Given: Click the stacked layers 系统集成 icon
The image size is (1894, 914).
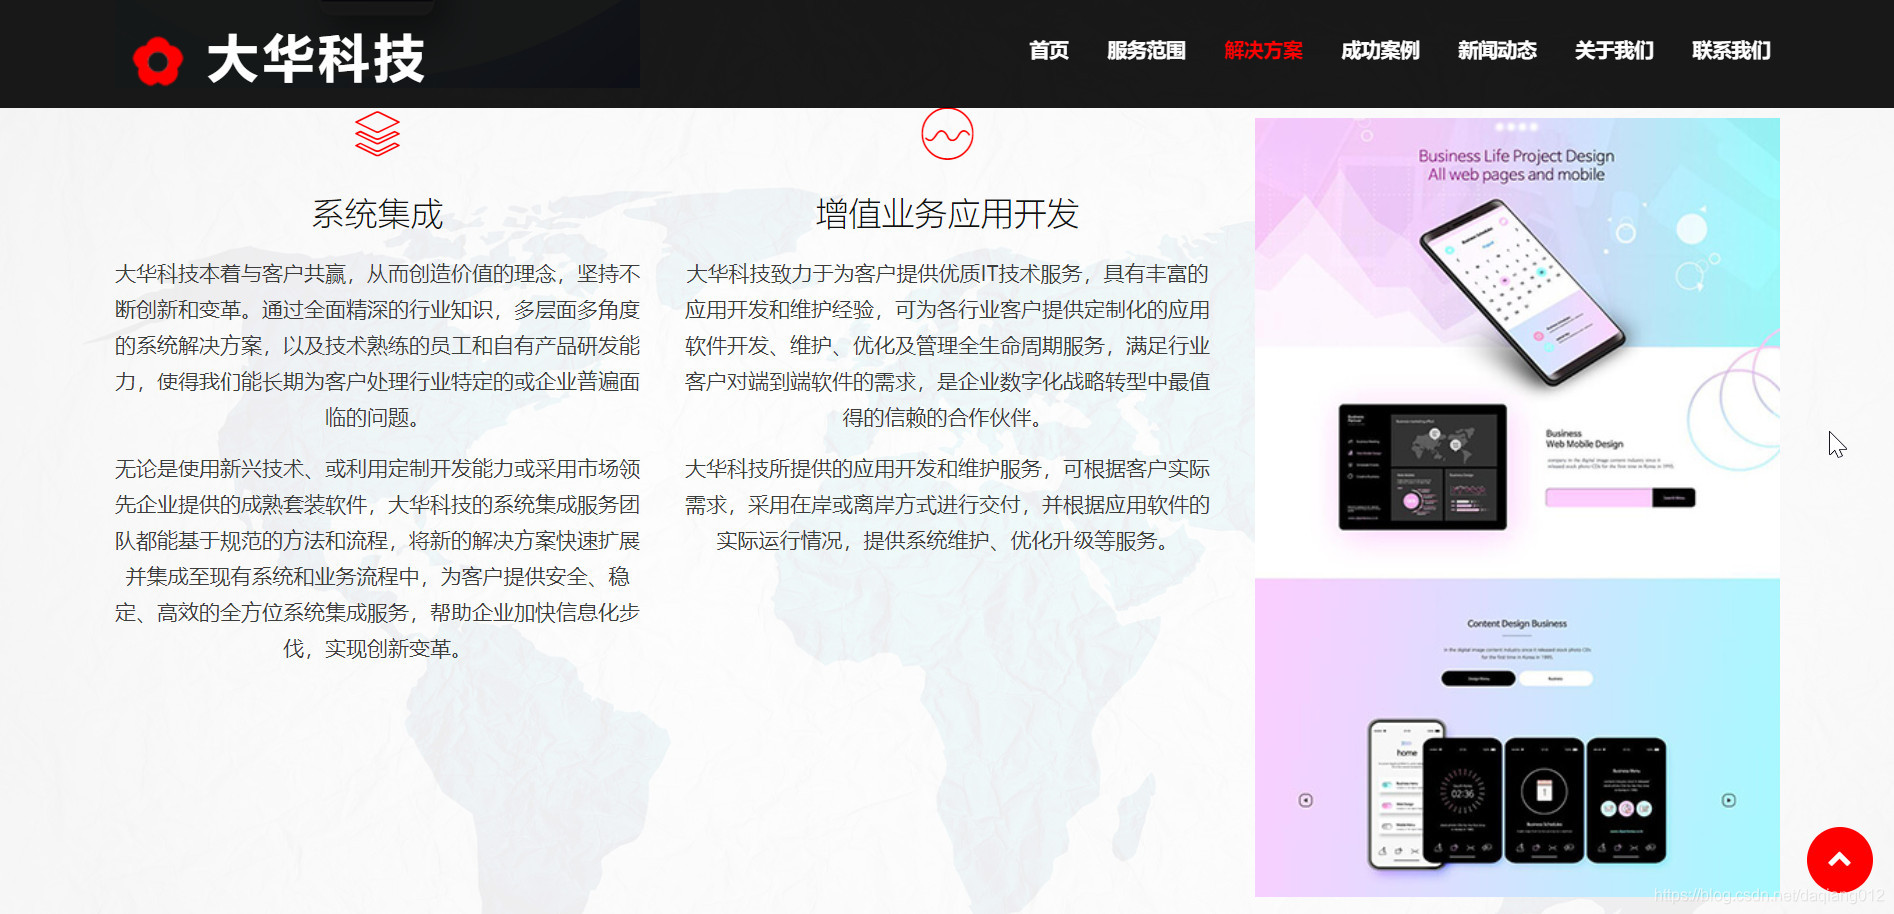Looking at the screenshot, I should click(377, 134).
